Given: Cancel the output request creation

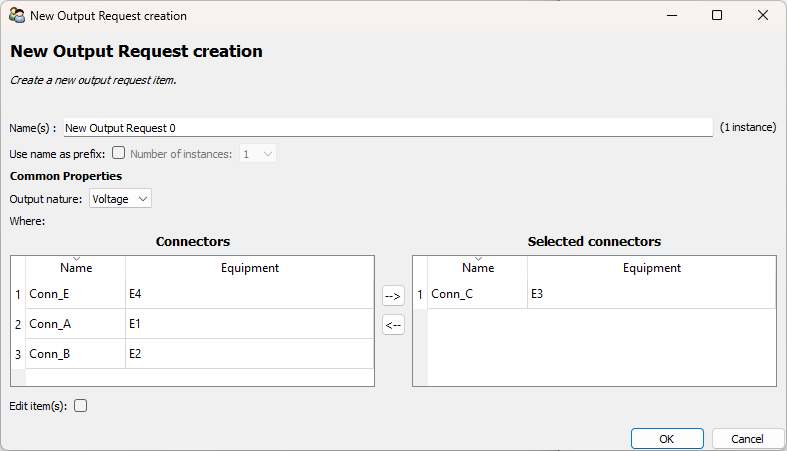Looking at the screenshot, I should click(x=747, y=439).
